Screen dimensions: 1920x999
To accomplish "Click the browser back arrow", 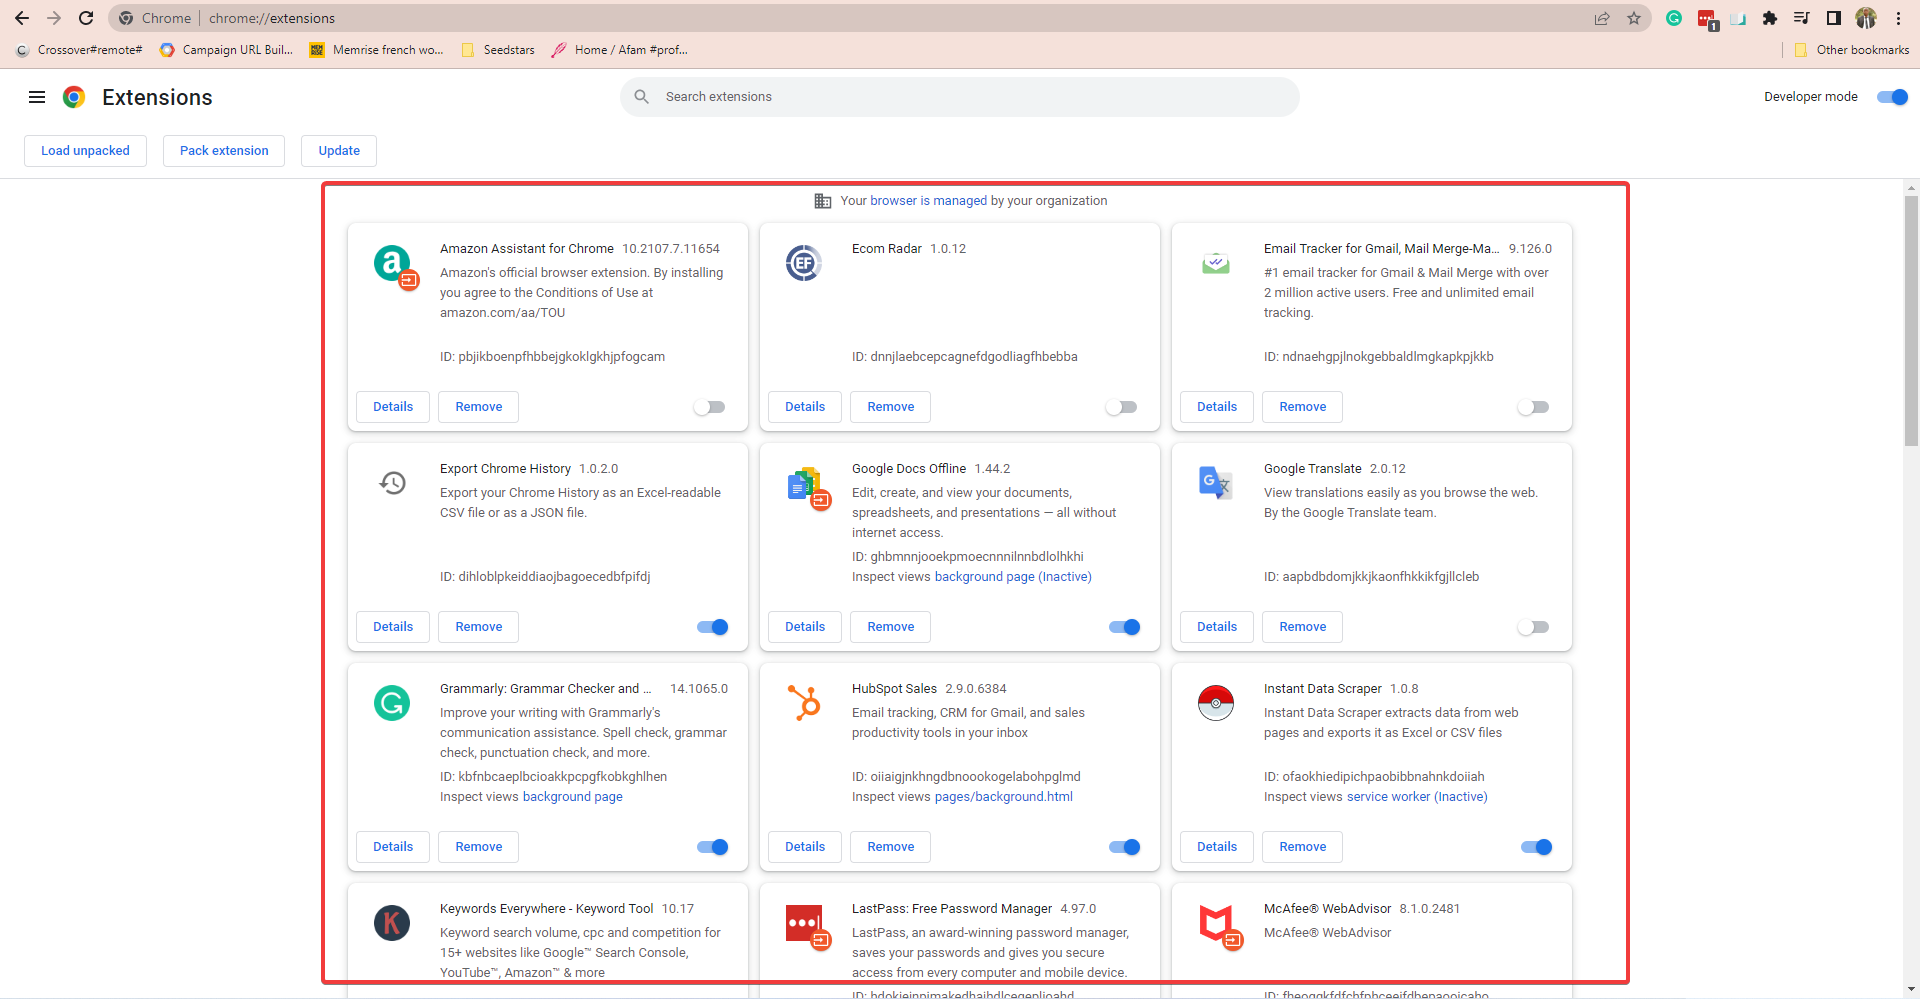I will [x=22, y=18].
